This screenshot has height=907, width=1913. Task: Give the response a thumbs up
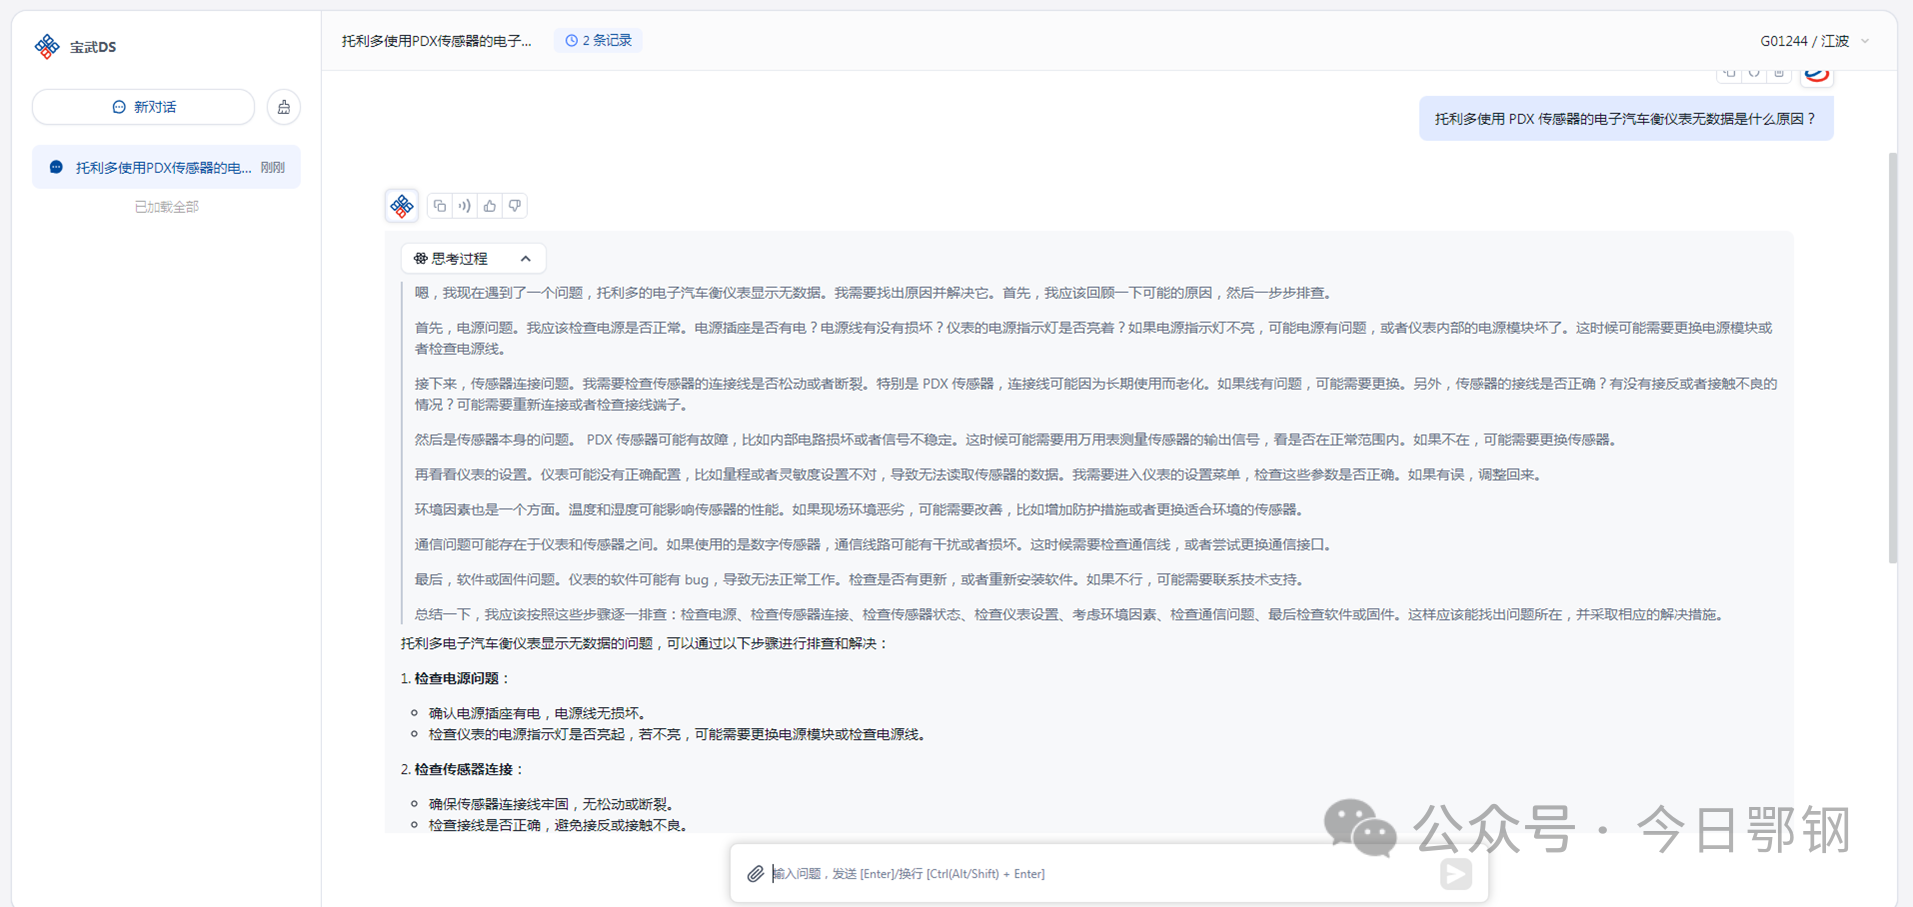point(490,206)
